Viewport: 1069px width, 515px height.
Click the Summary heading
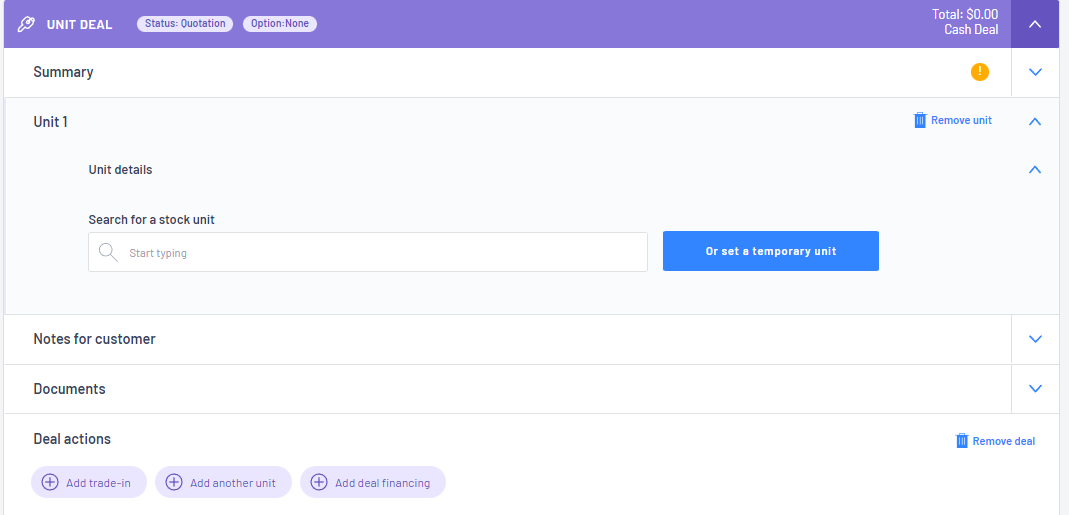coord(63,72)
